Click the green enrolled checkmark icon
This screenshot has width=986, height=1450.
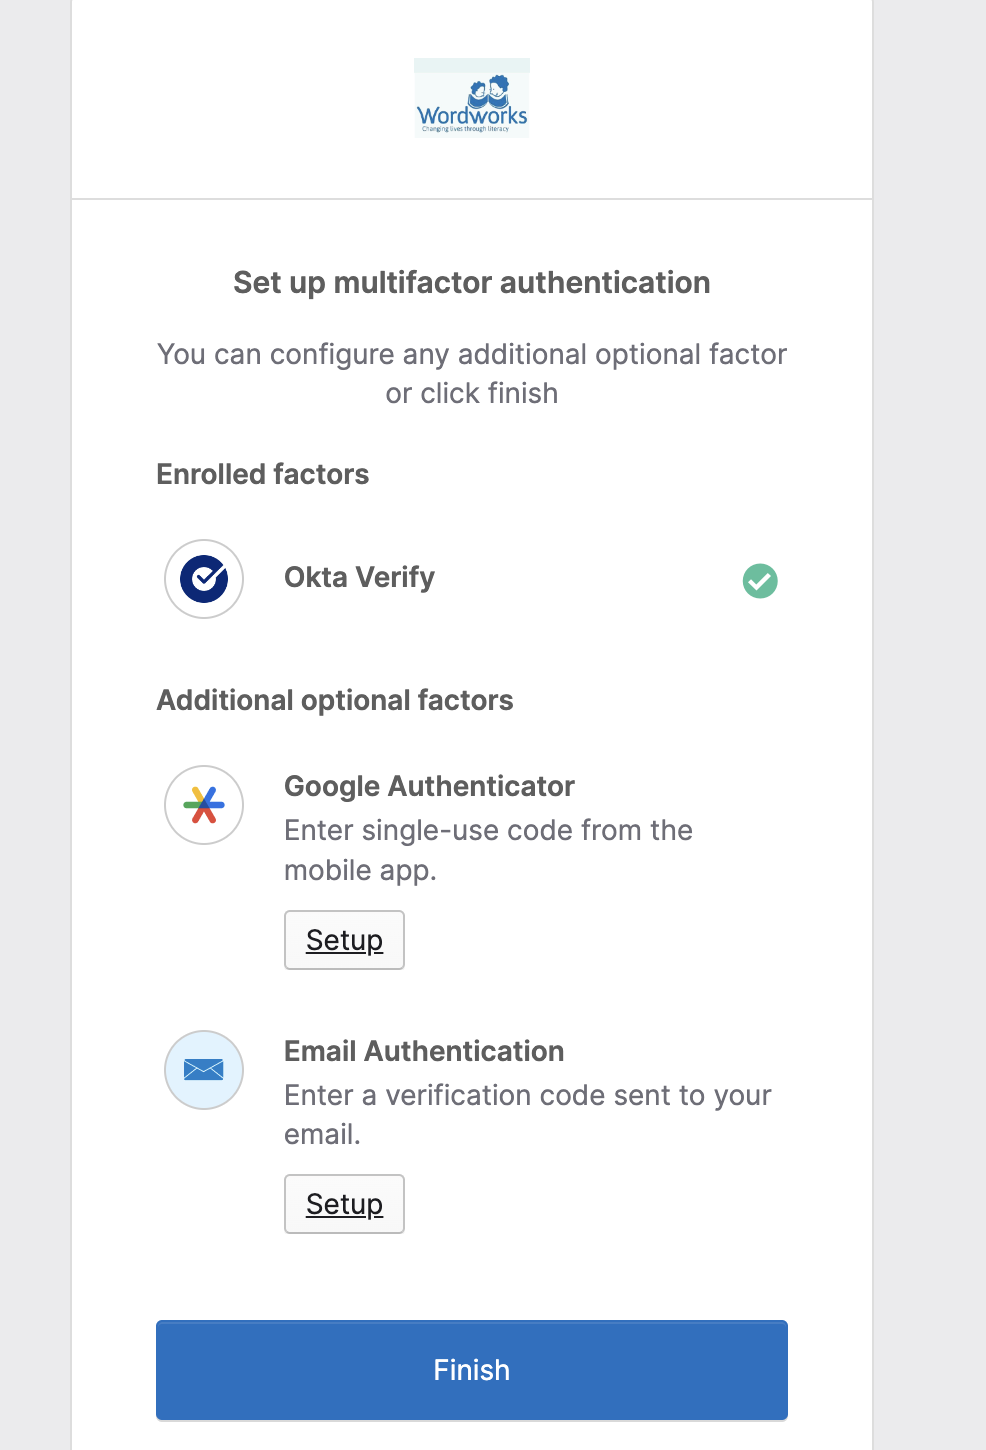coord(760,580)
